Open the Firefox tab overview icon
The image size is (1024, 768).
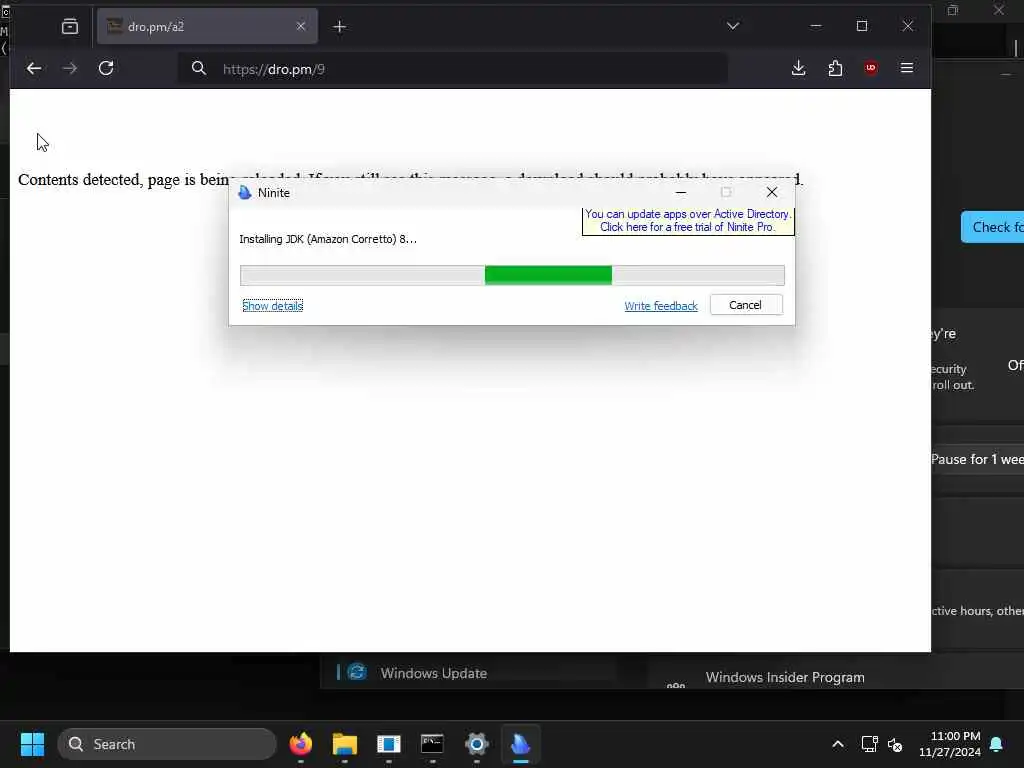pos(70,27)
